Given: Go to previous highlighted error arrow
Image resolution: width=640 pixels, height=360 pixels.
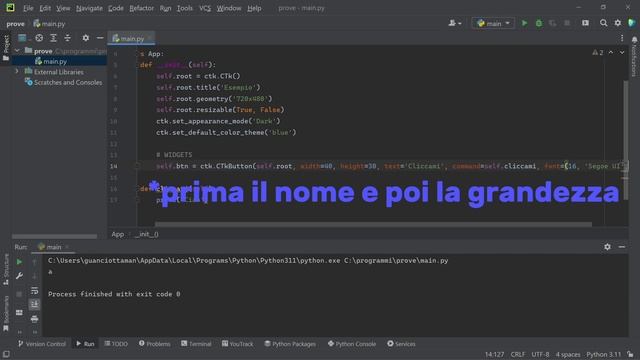Looking at the screenshot, I should (611, 53).
